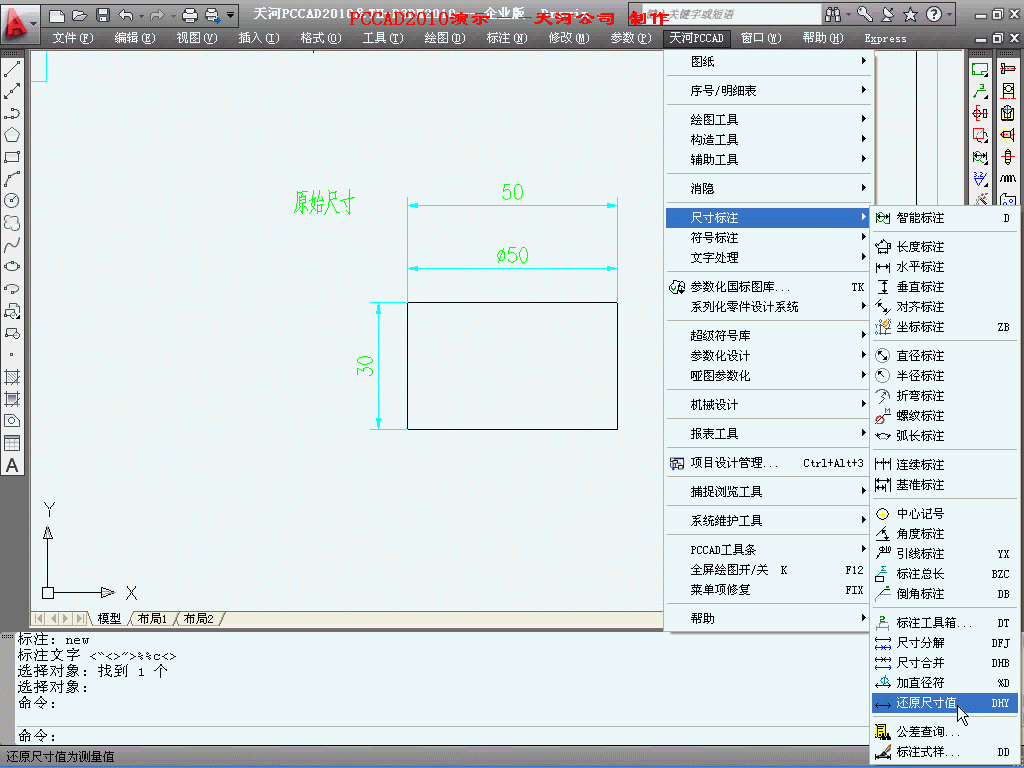The height and width of the screenshot is (768, 1024).
Task: Click the Print icon
Action: point(189,14)
